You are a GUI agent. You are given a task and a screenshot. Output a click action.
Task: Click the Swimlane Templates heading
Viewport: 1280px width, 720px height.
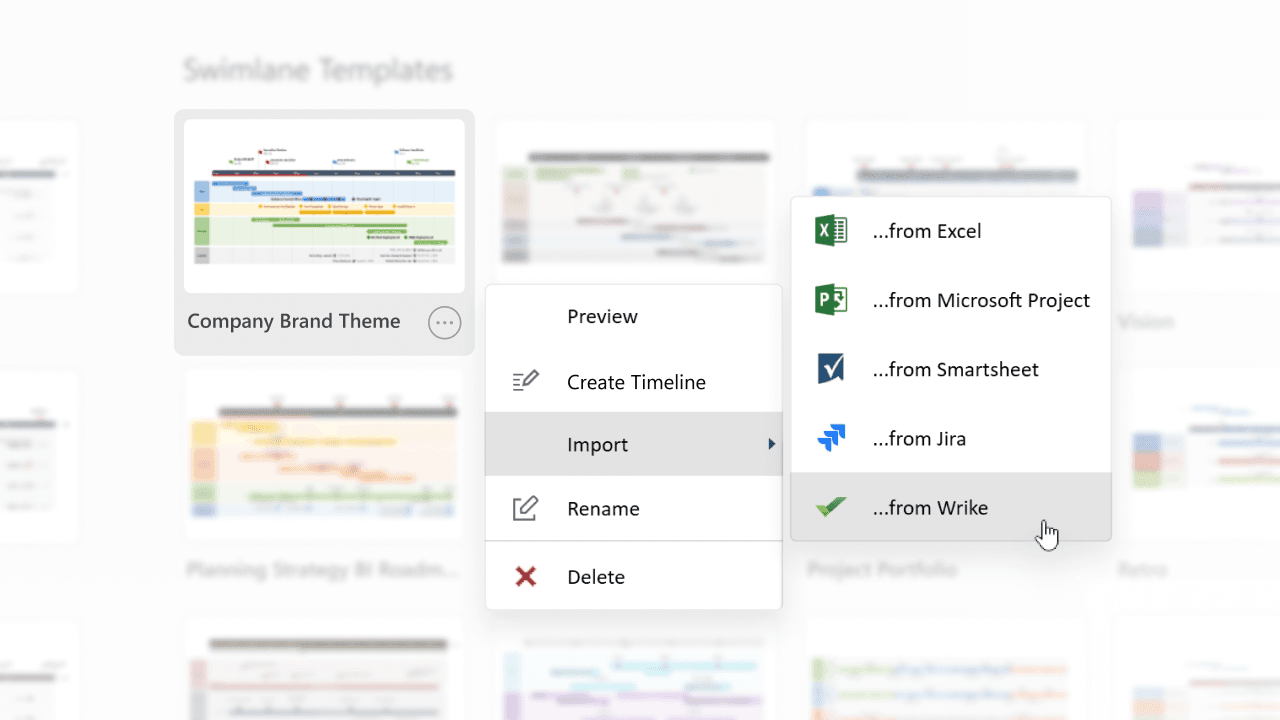coord(318,70)
